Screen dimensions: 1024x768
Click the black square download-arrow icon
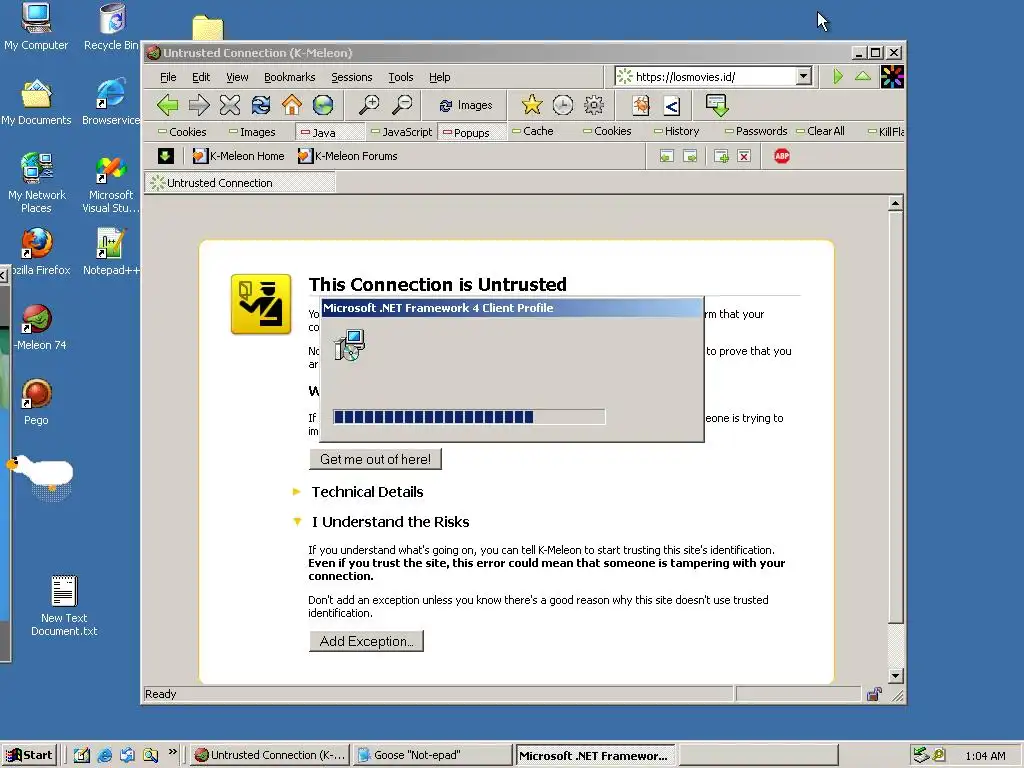click(165, 155)
